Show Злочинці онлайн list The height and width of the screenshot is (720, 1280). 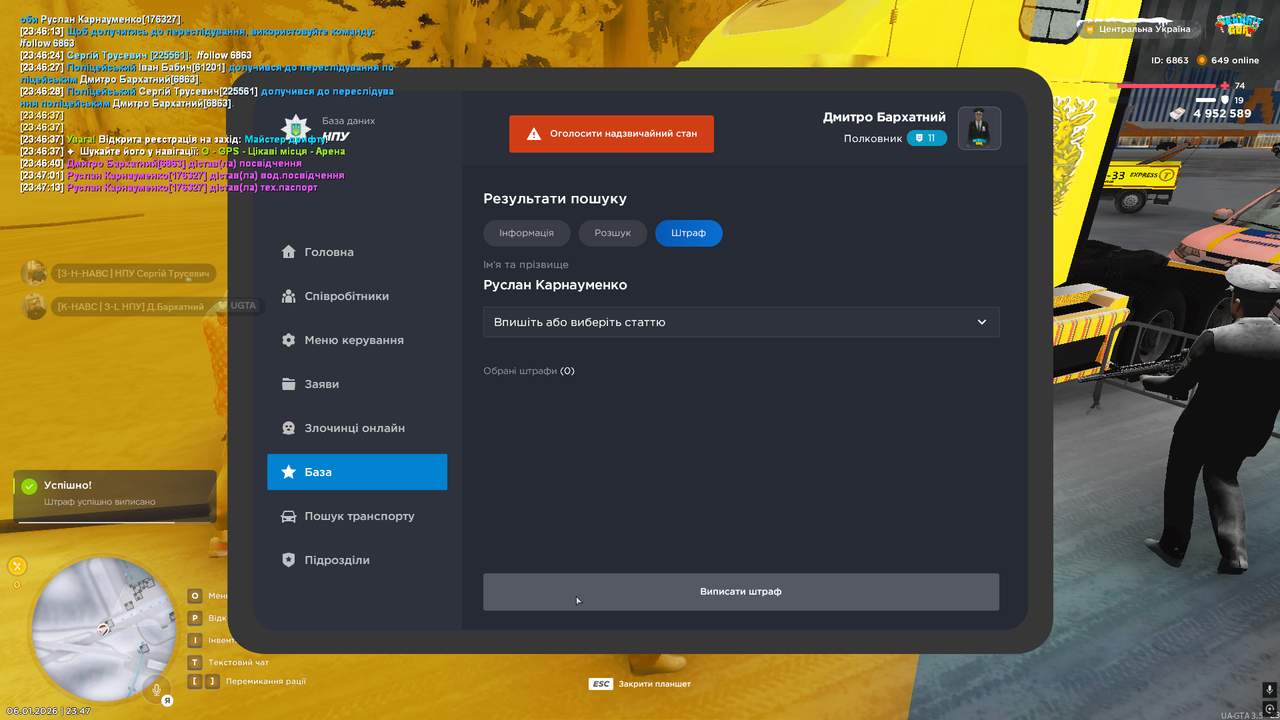(357, 428)
